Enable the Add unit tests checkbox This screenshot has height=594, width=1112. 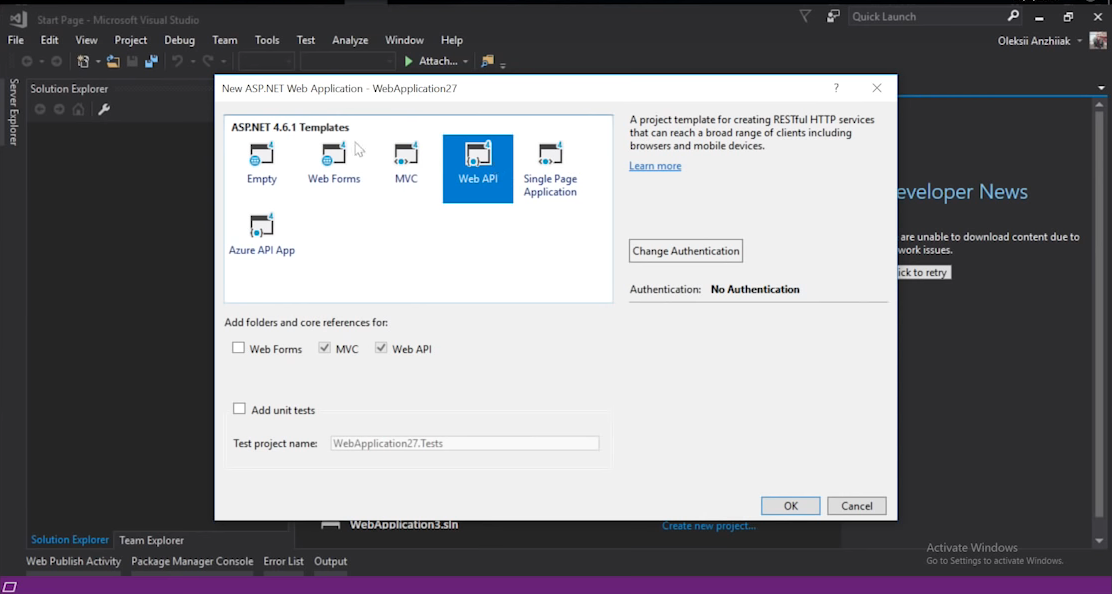coord(239,409)
